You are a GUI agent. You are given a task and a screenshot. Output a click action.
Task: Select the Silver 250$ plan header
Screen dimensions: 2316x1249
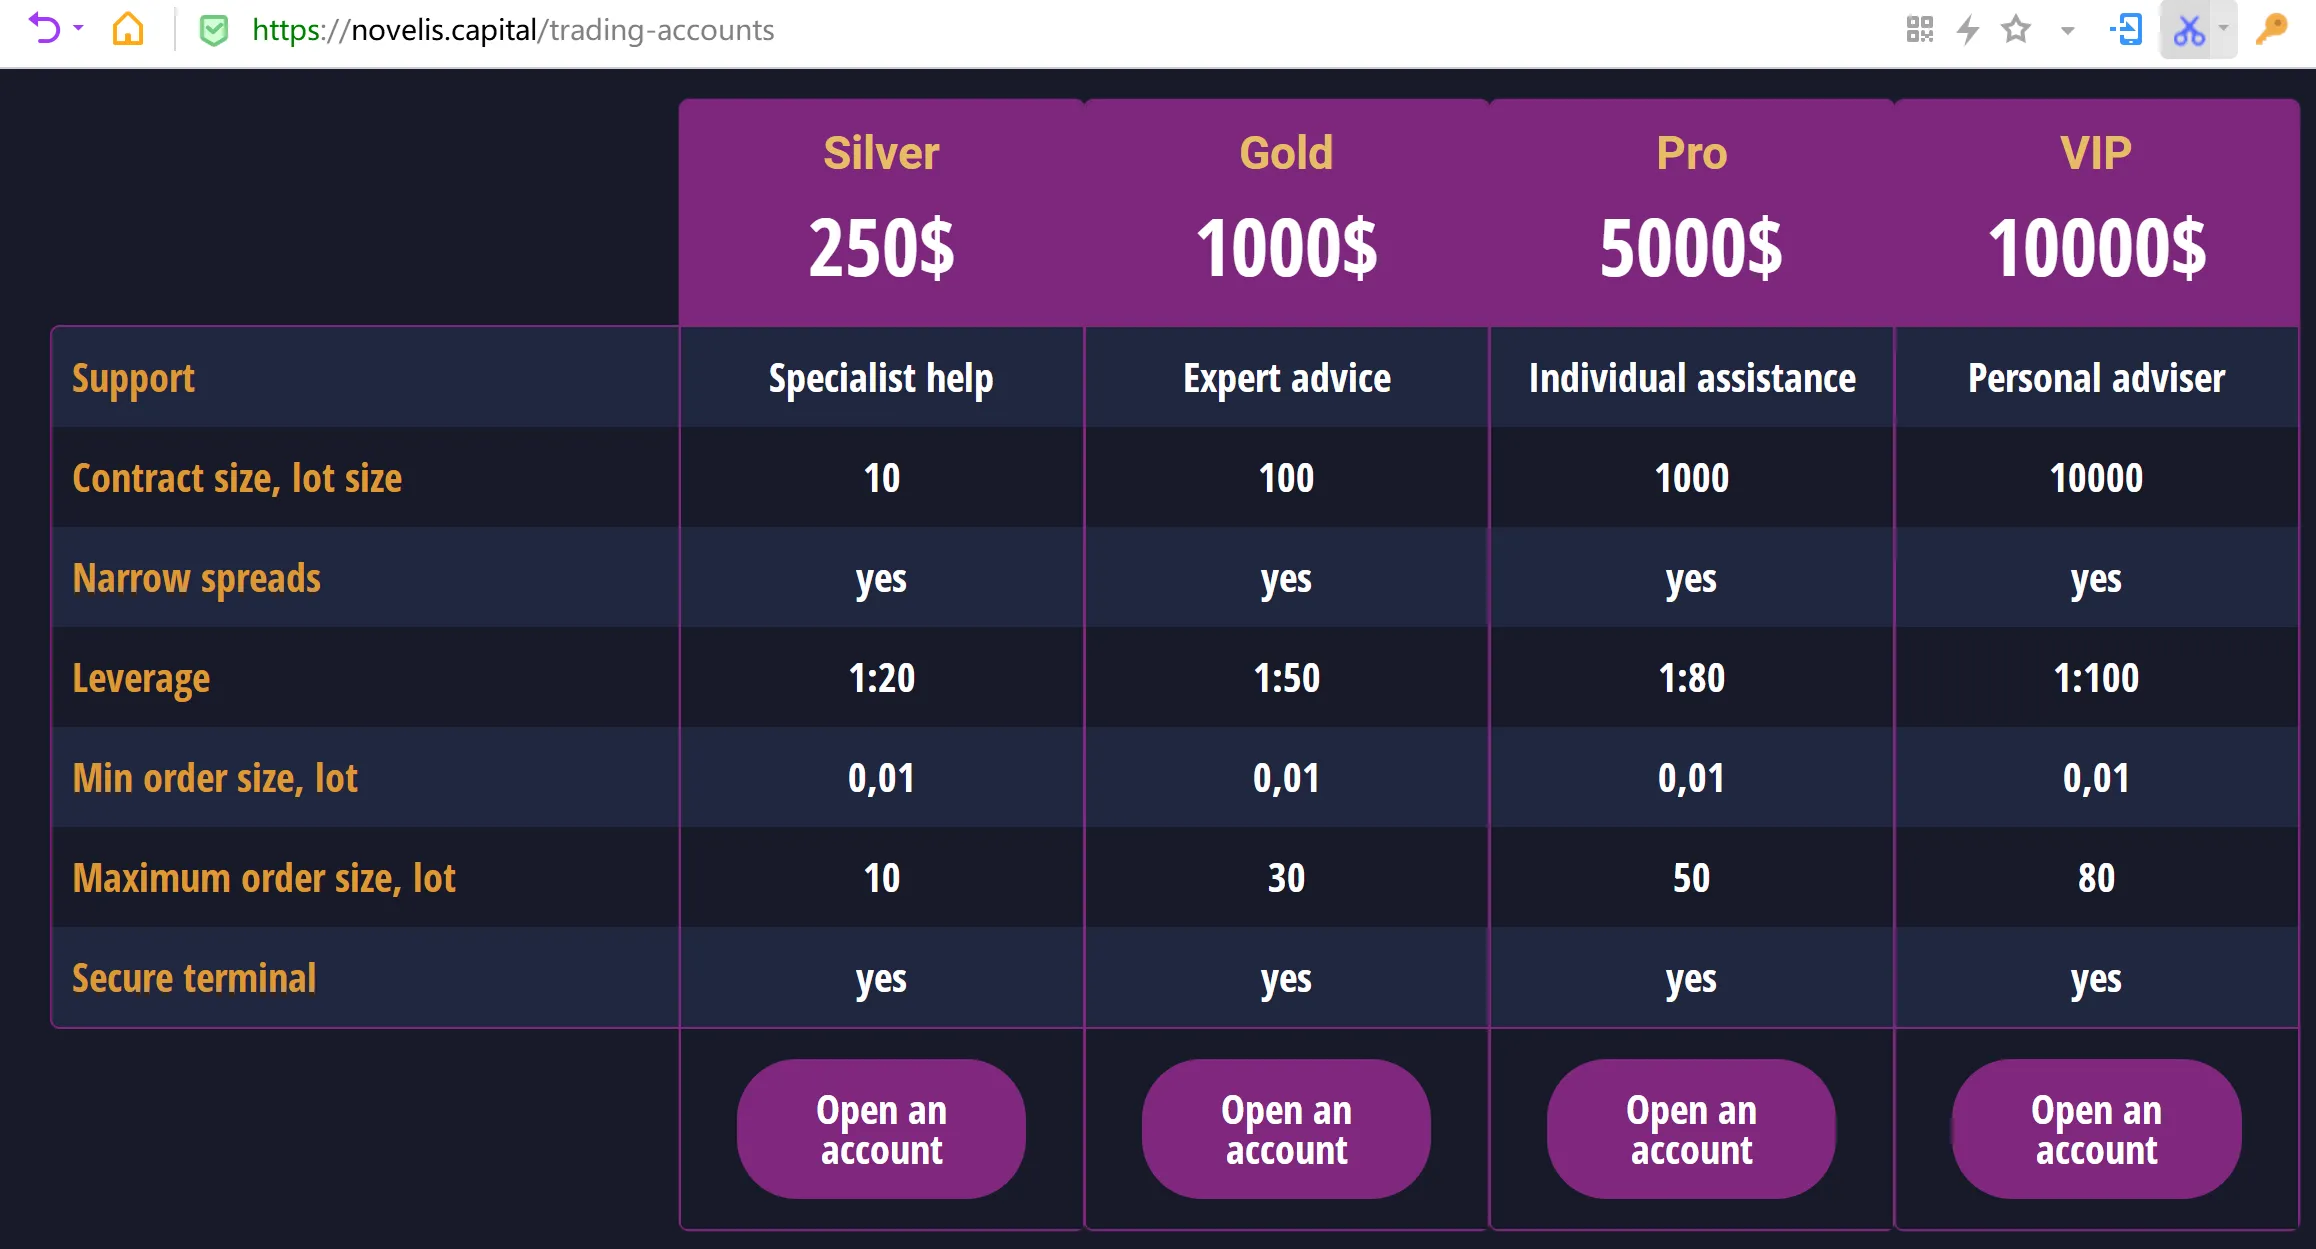(x=881, y=212)
